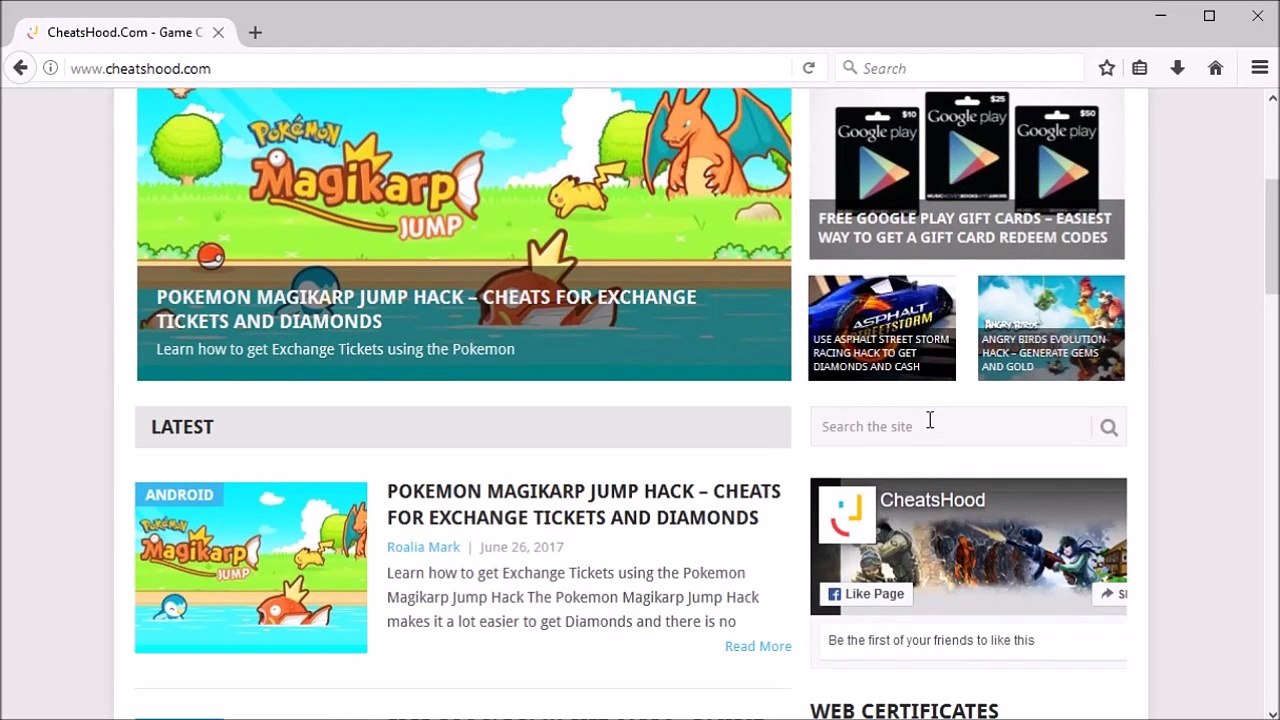
Task: Click the www.cheatshood.com address bar
Action: click(x=430, y=68)
